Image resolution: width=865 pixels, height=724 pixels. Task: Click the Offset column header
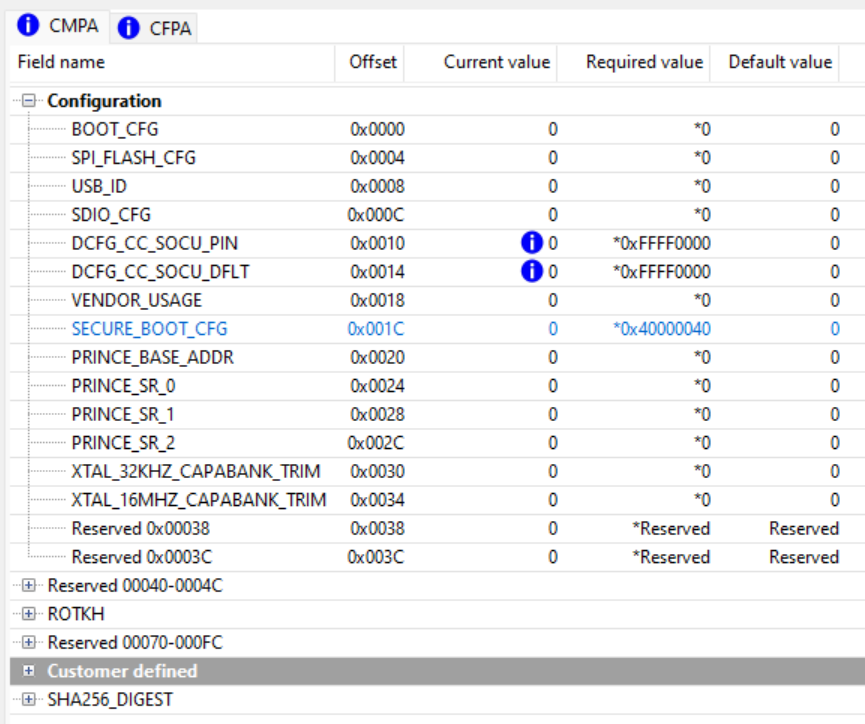(371, 61)
